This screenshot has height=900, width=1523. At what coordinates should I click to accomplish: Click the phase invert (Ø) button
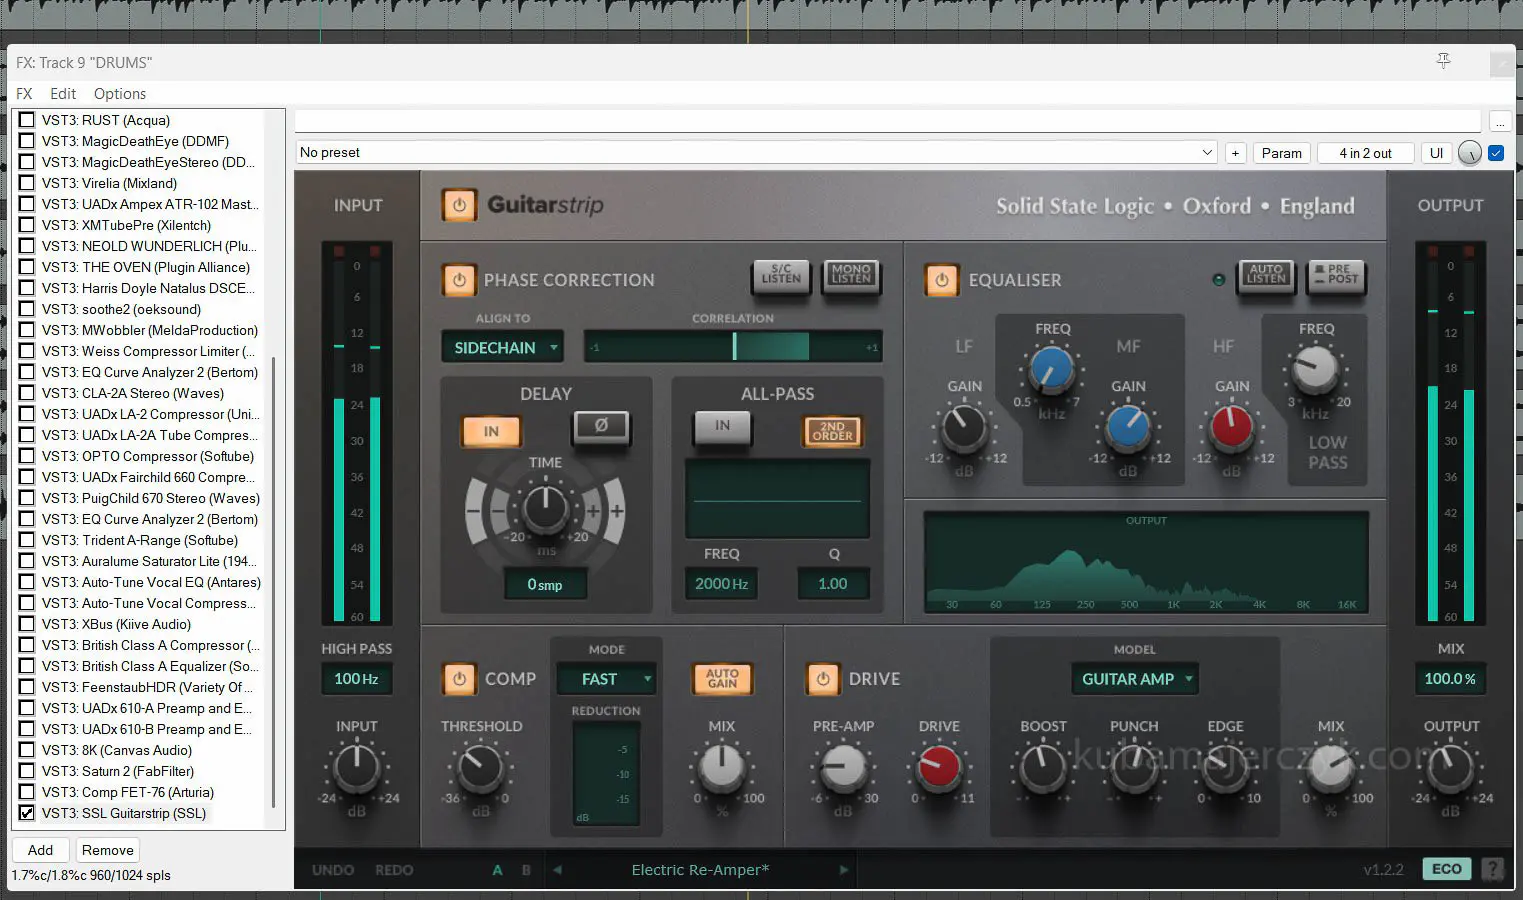601,427
